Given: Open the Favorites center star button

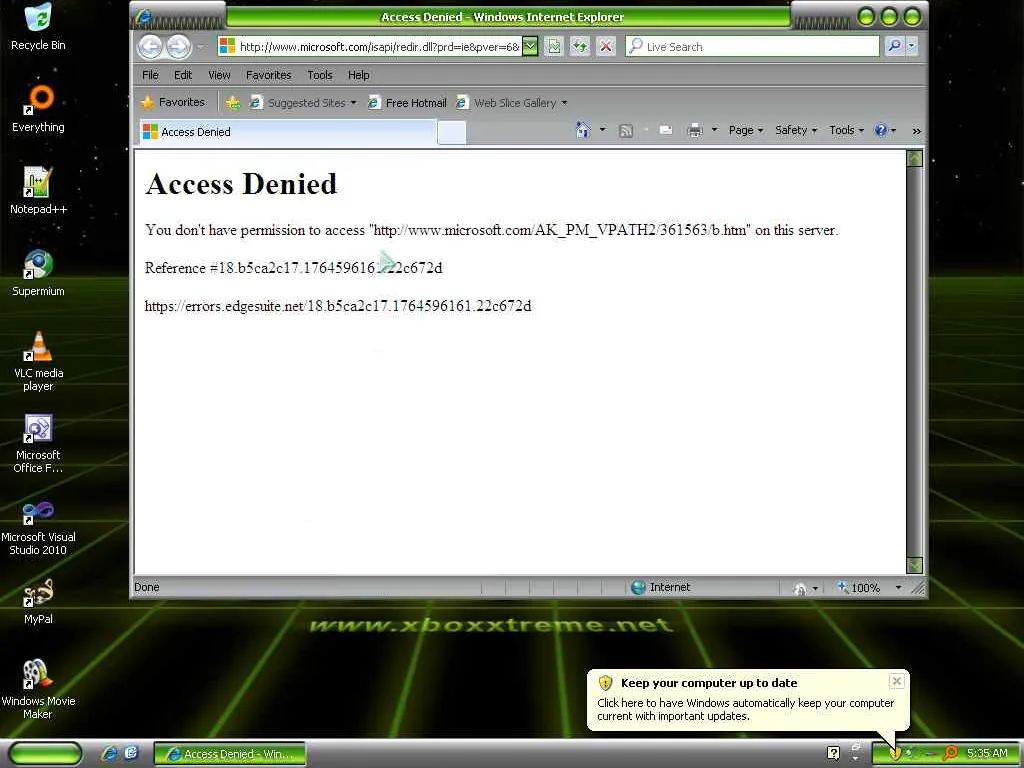Looking at the screenshot, I should (173, 103).
